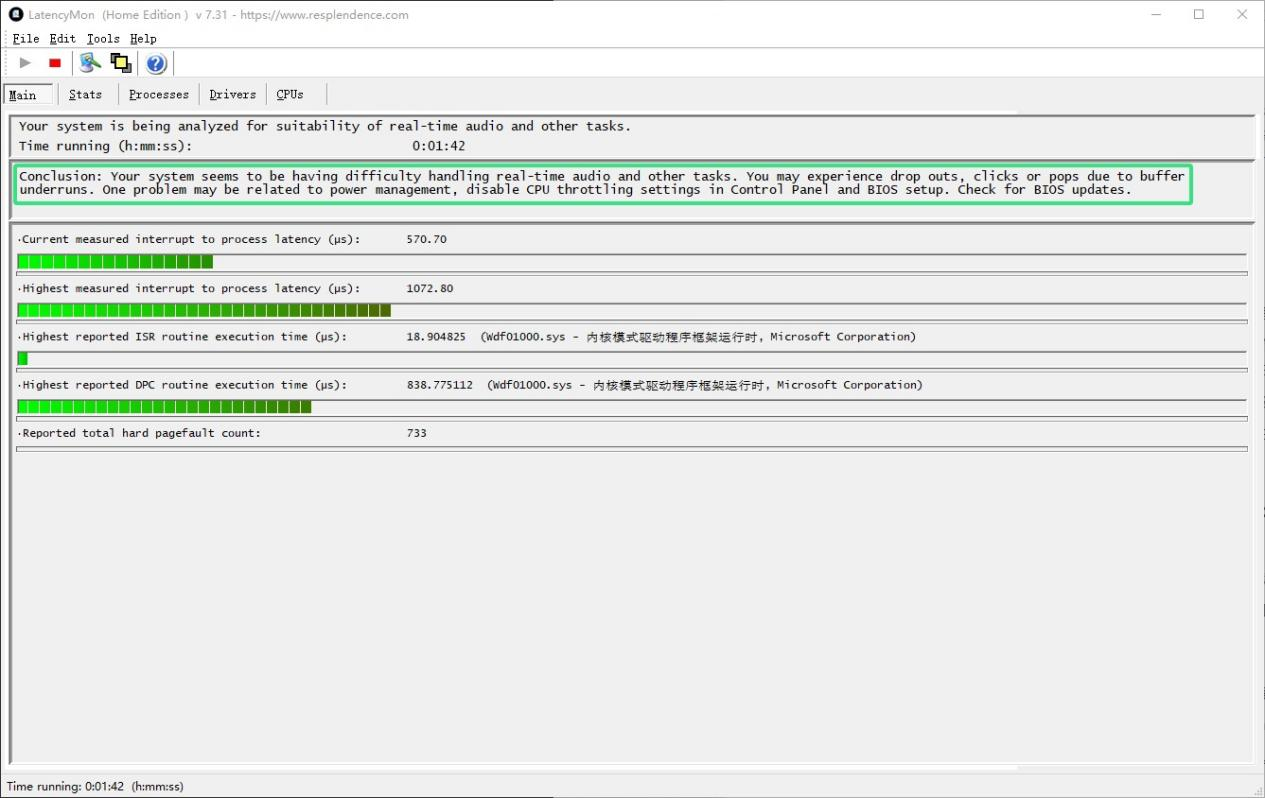Open the Edit menu
The image size is (1265, 798).
point(62,38)
